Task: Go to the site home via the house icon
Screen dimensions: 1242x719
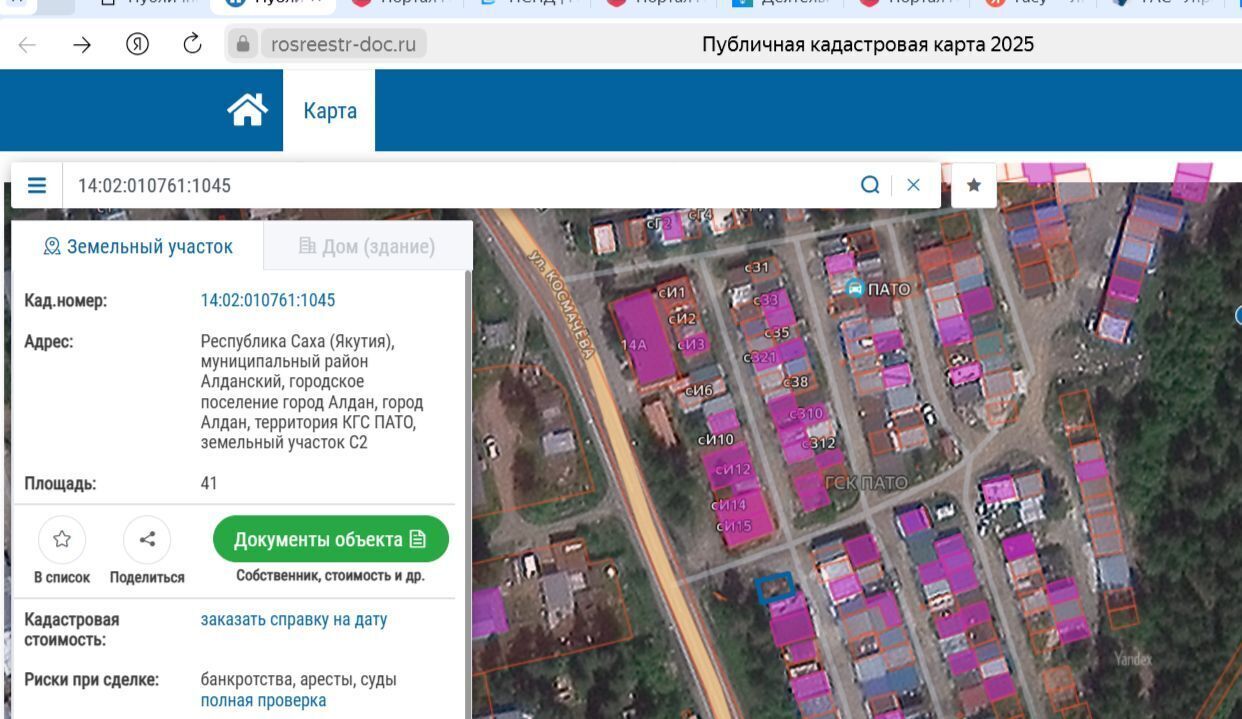Action: [x=248, y=110]
